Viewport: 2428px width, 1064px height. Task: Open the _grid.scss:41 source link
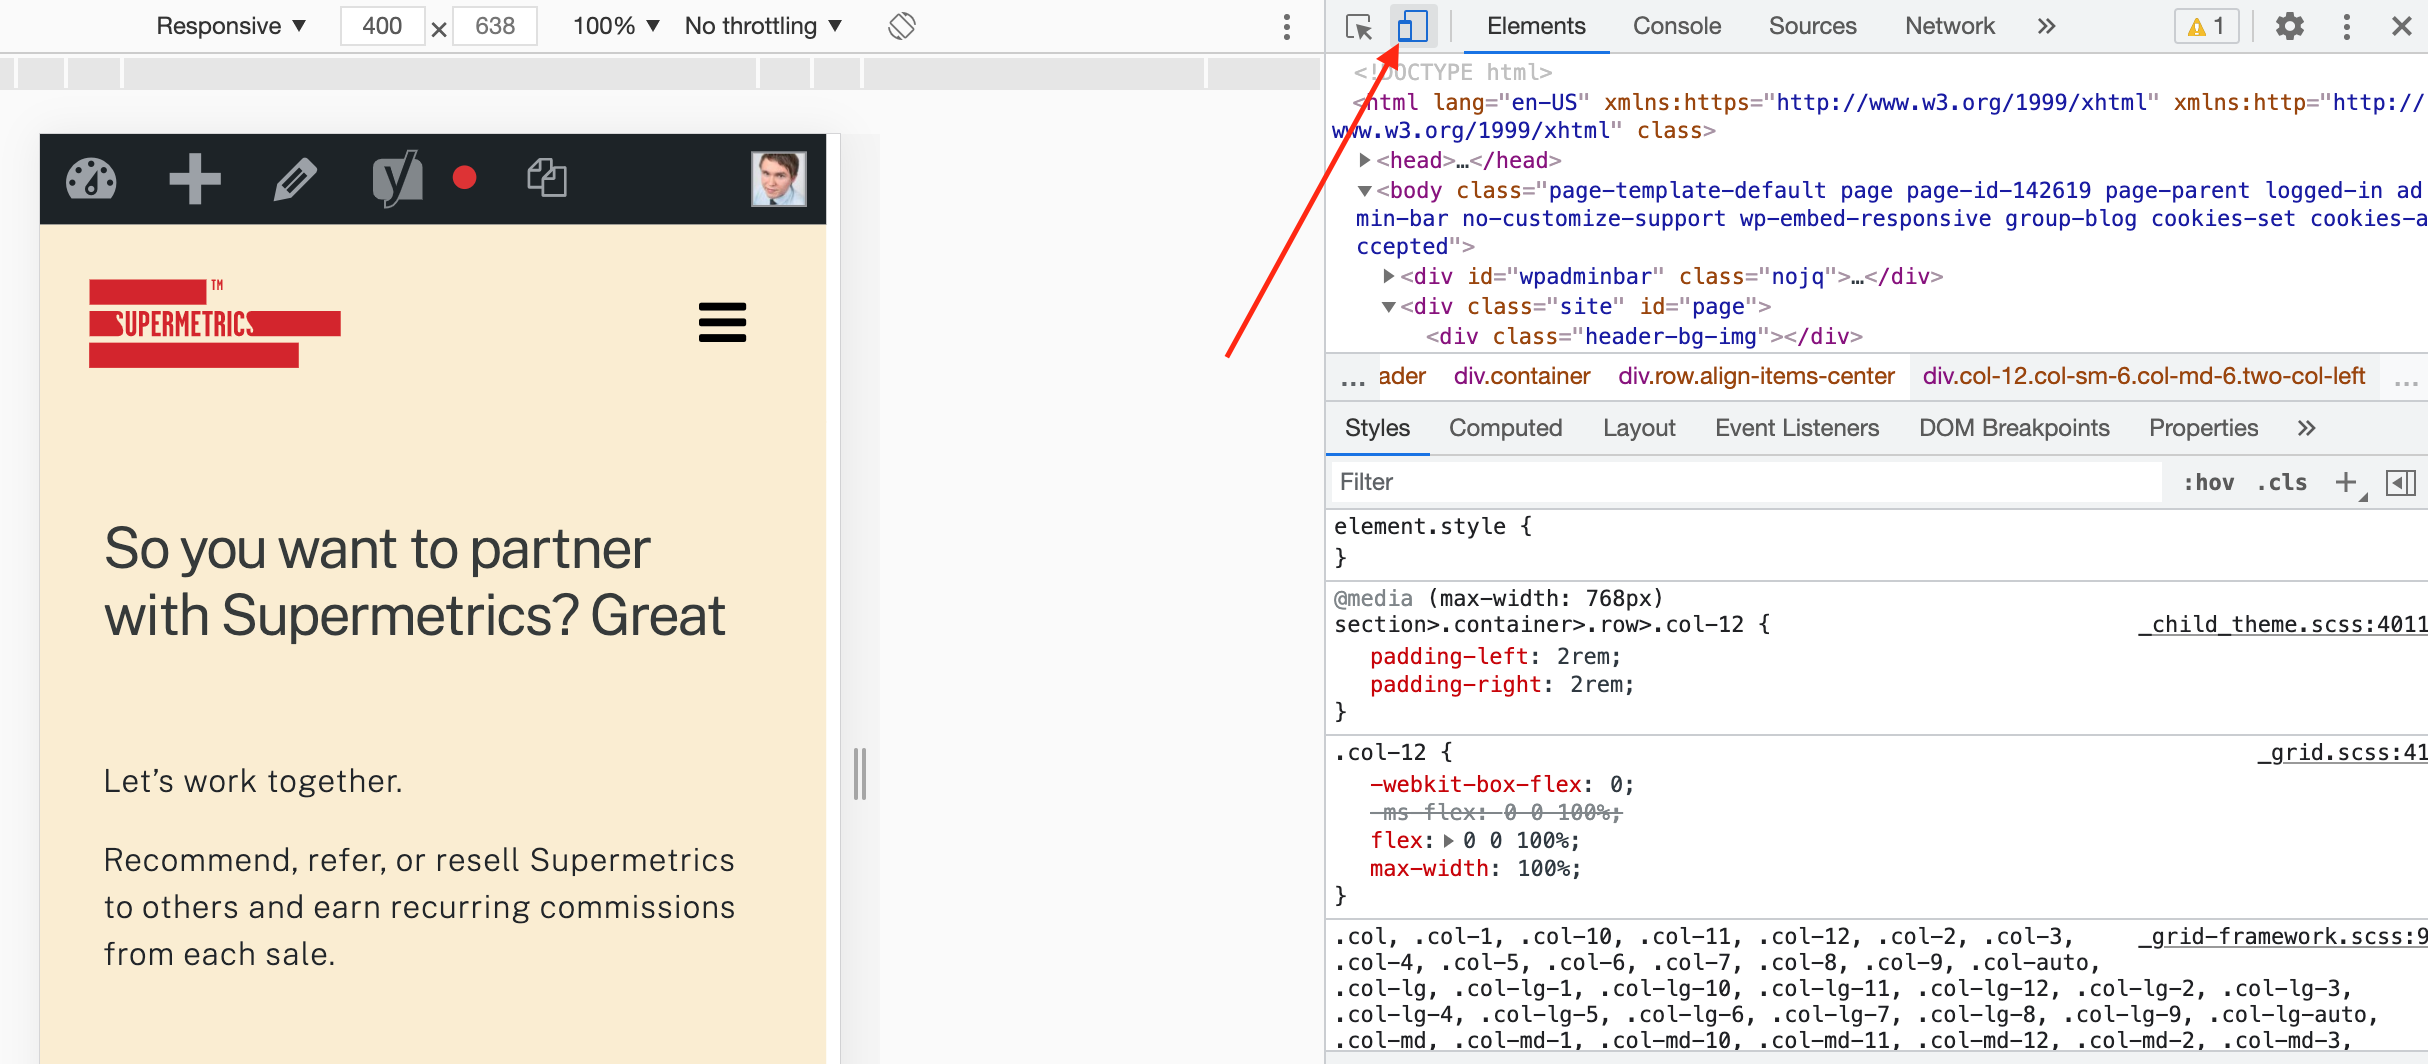click(x=2342, y=752)
